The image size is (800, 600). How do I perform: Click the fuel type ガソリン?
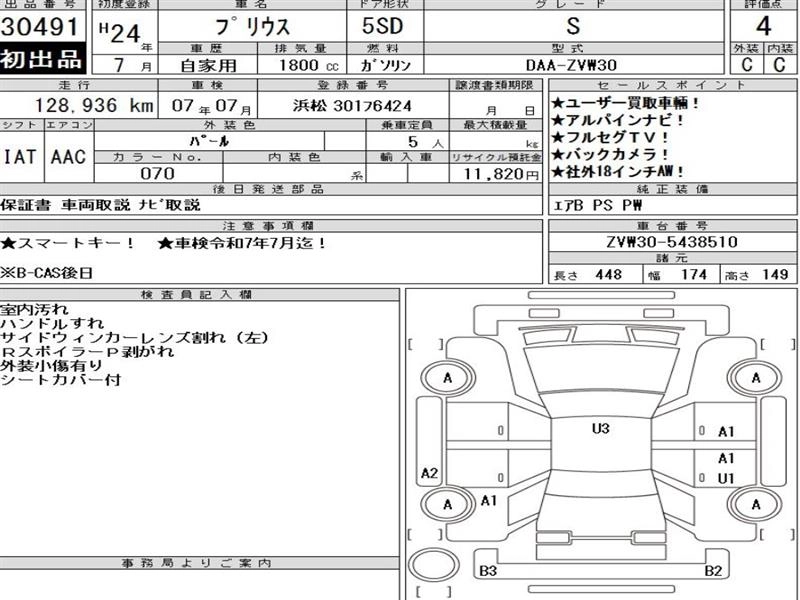pos(385,65)
